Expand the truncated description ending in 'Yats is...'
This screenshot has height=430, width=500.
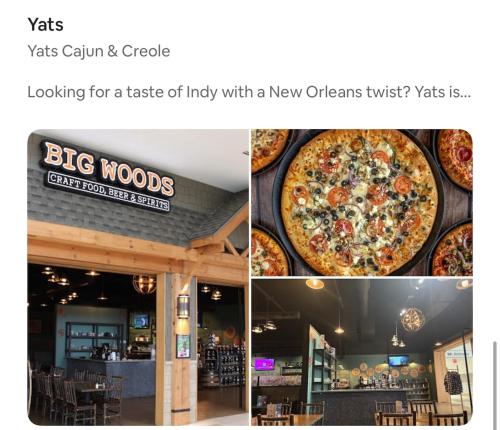[x=249, y=92]
